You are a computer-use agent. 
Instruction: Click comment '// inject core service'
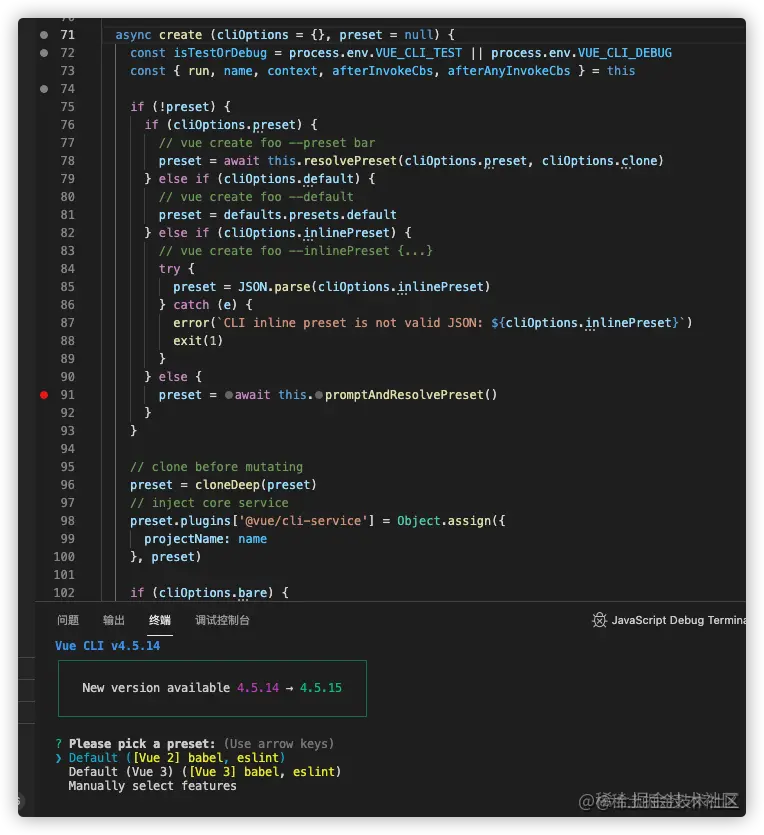[x=209, y=503]
